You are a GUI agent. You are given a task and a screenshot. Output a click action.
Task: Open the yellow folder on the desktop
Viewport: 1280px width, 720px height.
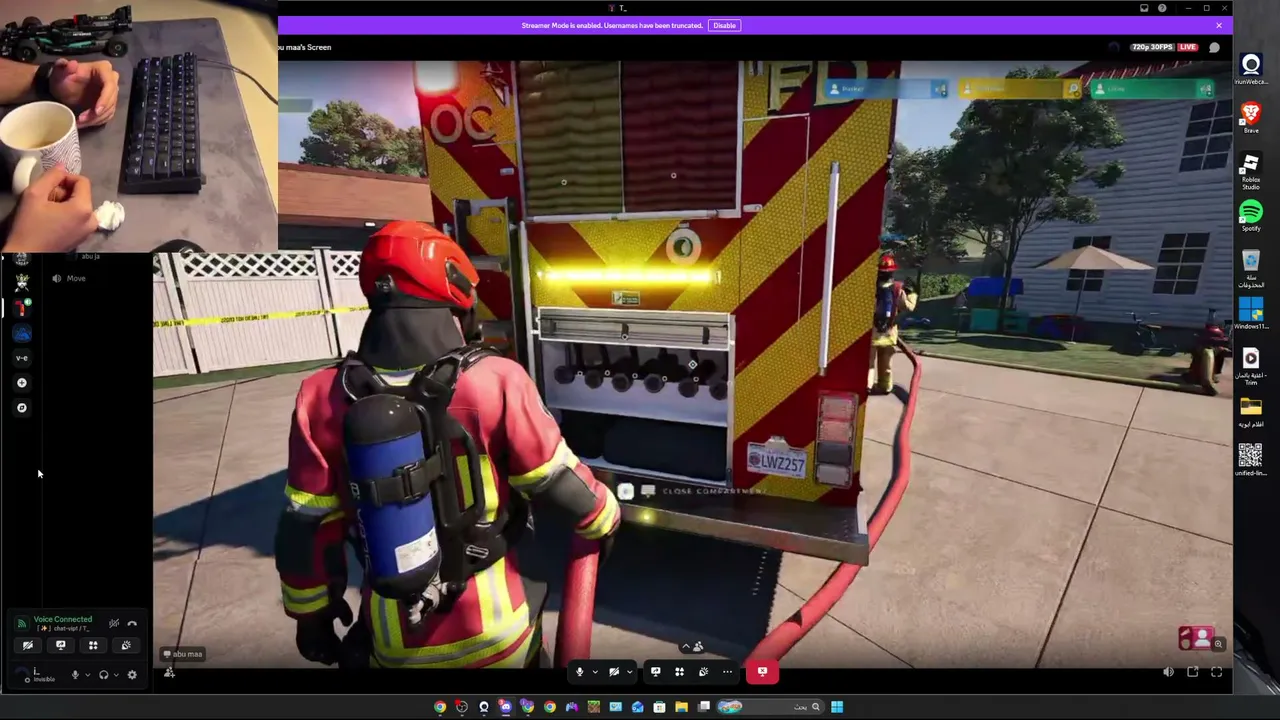coord(1251,411)
